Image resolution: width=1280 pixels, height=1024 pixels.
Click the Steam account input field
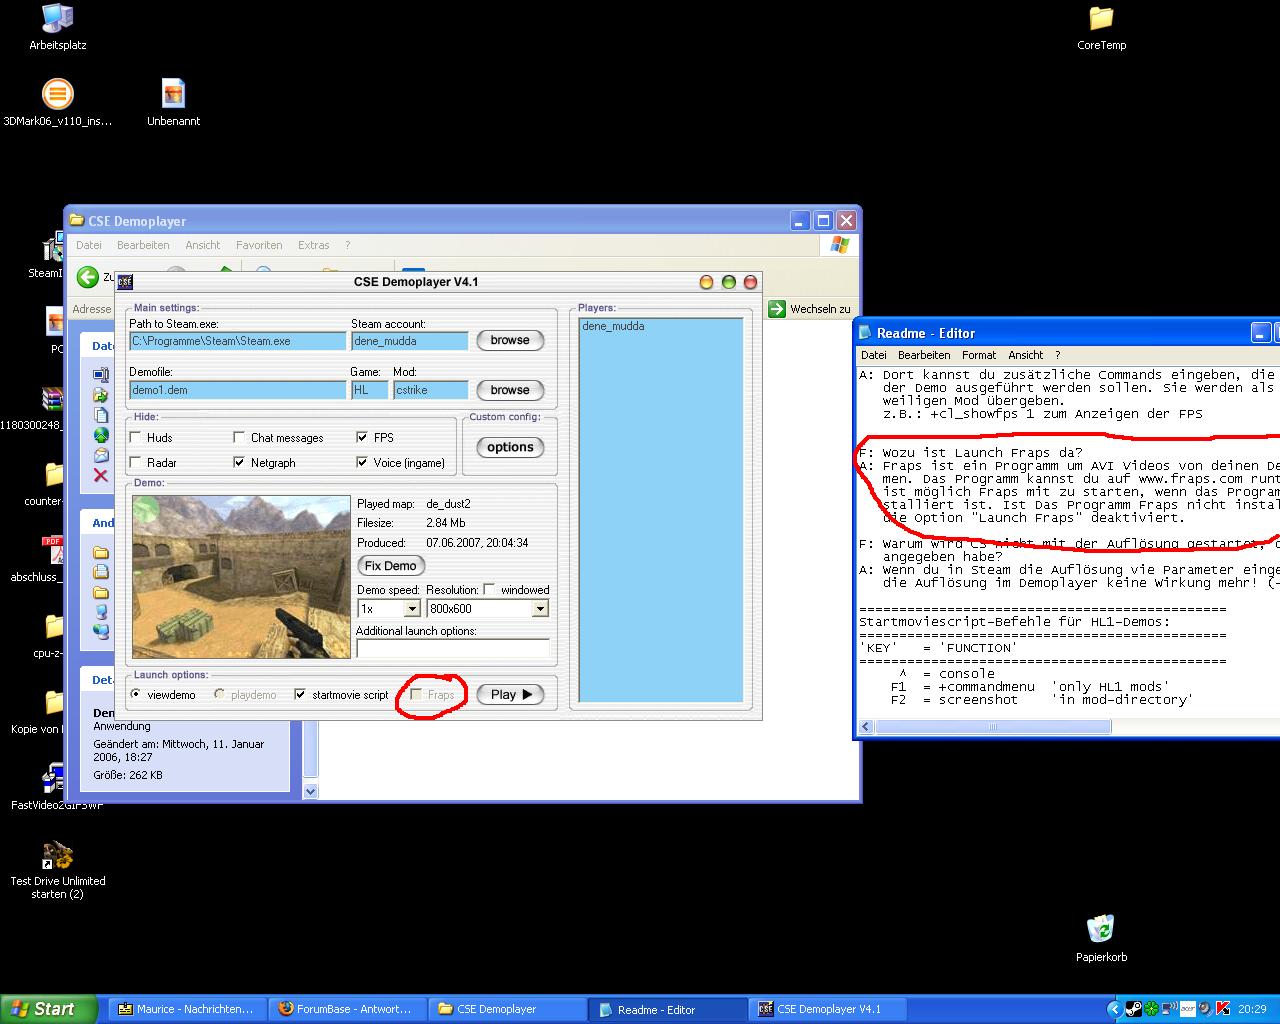pyautogui.click(x=410, y=341)
